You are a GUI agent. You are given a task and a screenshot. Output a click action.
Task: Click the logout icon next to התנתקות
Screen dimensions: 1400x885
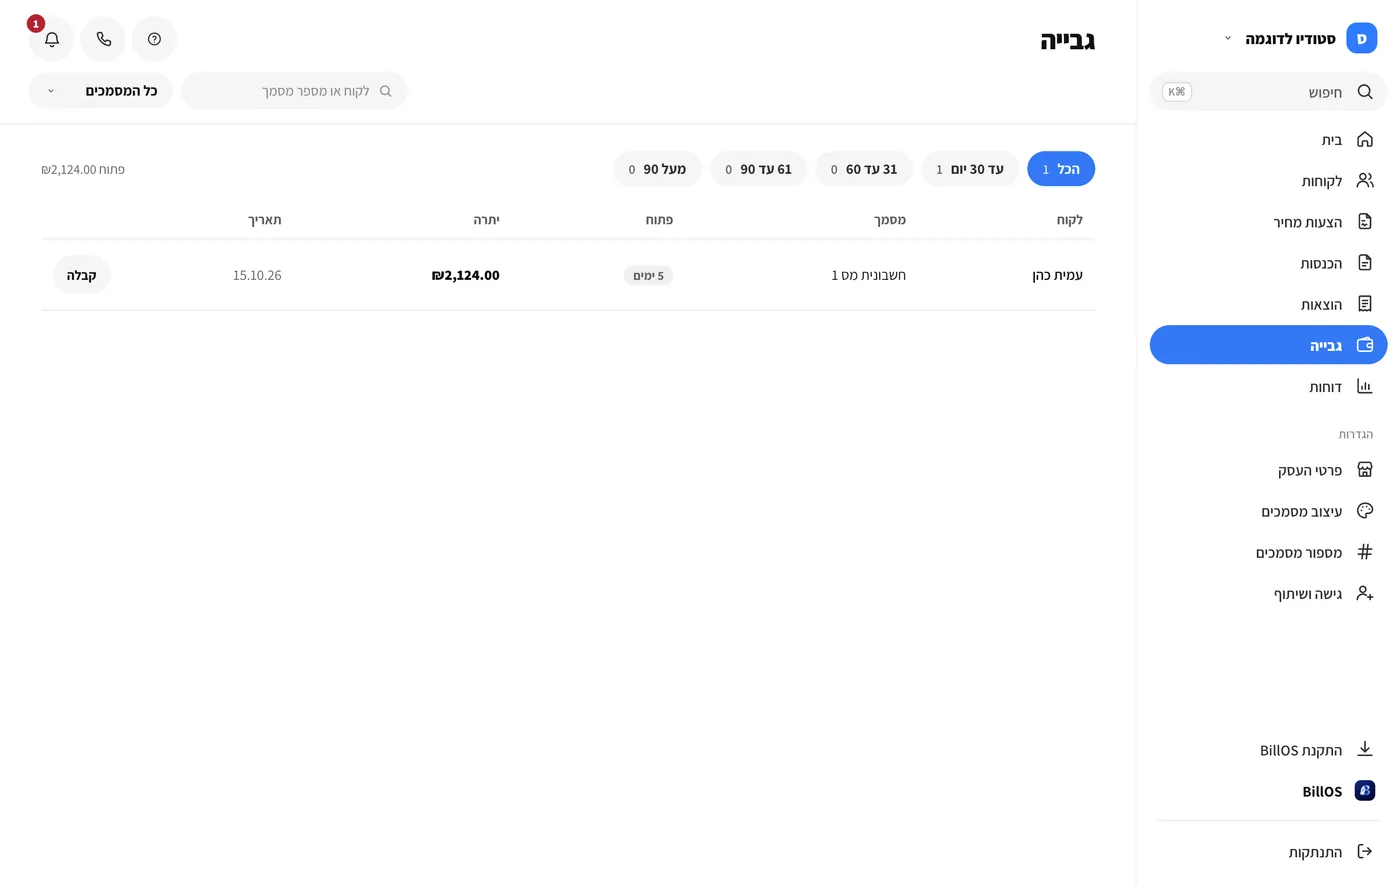pos(1364,851)
